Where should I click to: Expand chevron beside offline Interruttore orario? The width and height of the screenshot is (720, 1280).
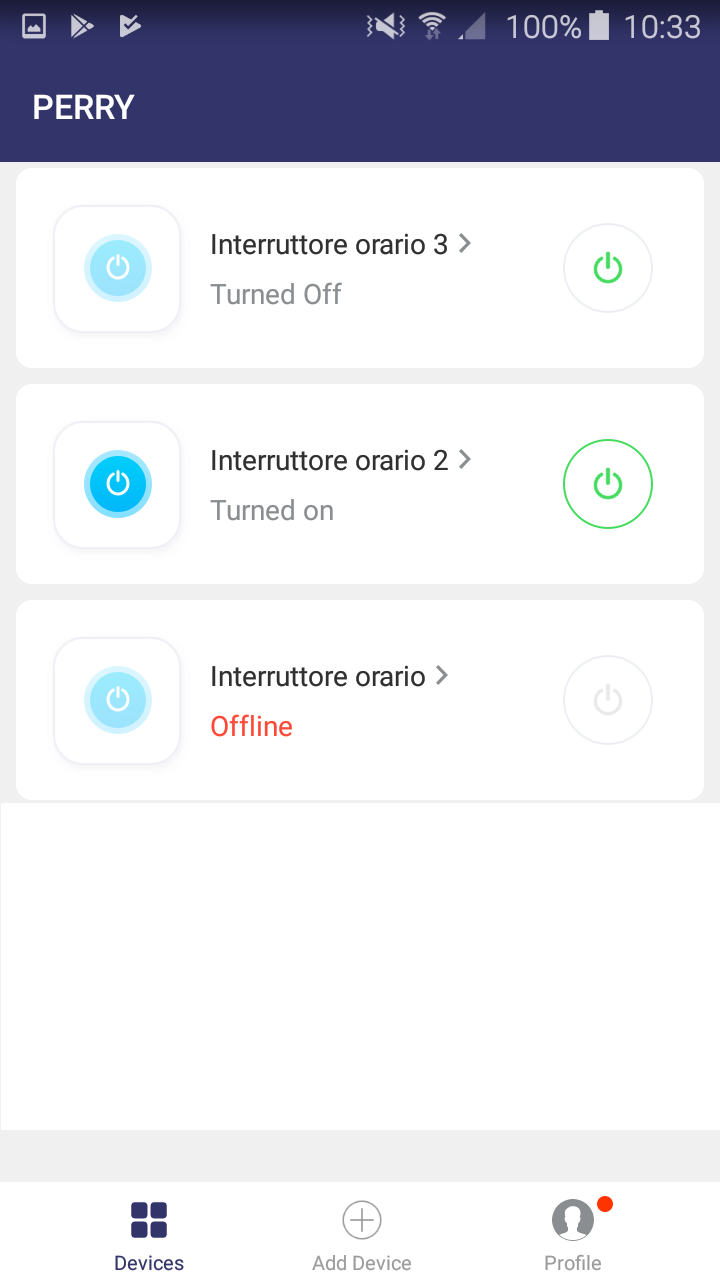coord(442,675)
